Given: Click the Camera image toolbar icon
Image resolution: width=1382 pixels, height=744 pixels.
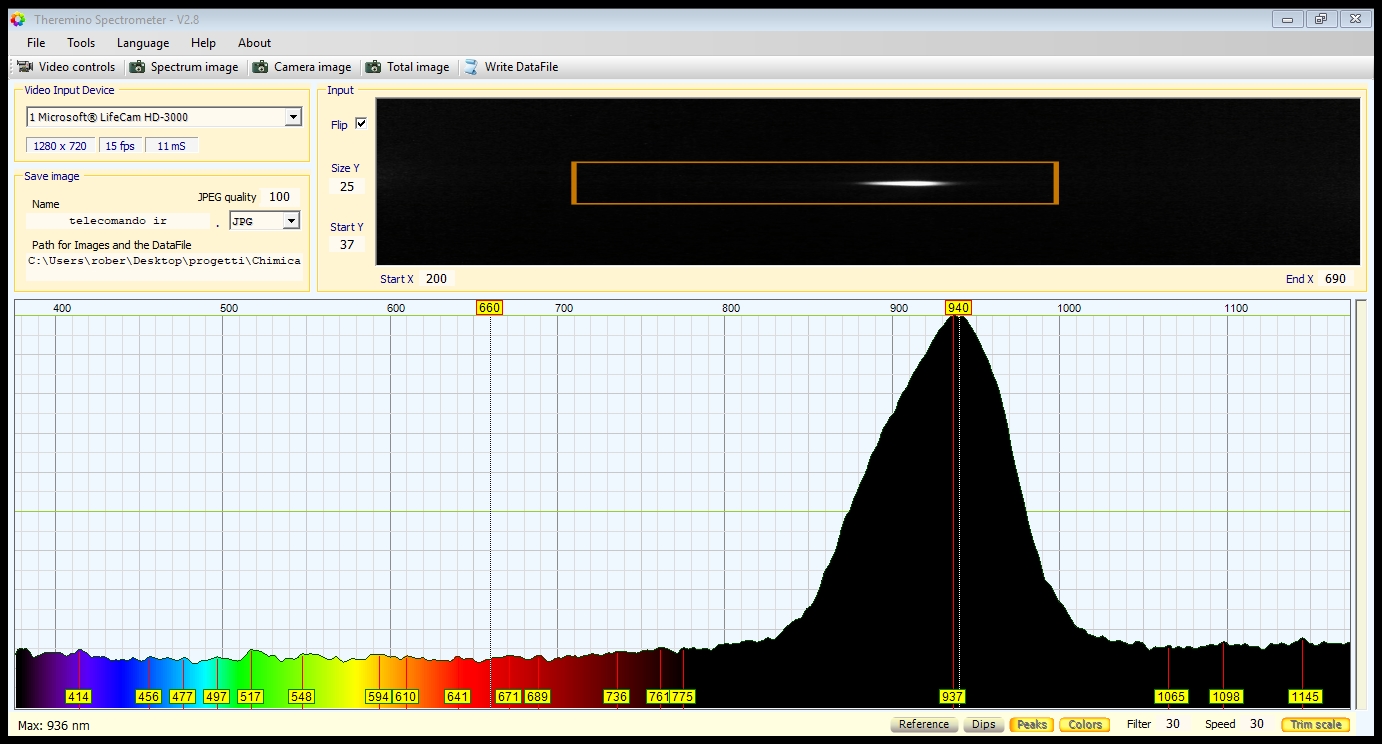Looking at the screenshot, I should pyautogui.click(x=261, y=67).
